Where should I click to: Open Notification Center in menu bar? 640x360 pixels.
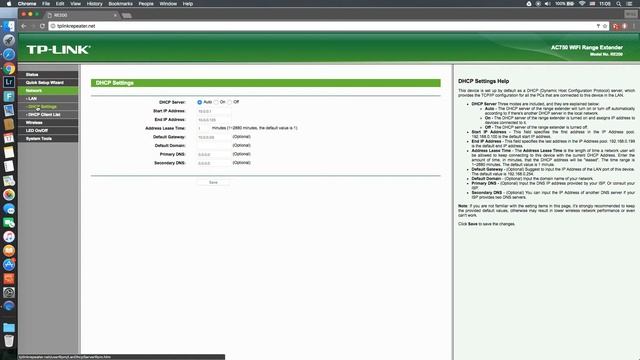(630, 4)
